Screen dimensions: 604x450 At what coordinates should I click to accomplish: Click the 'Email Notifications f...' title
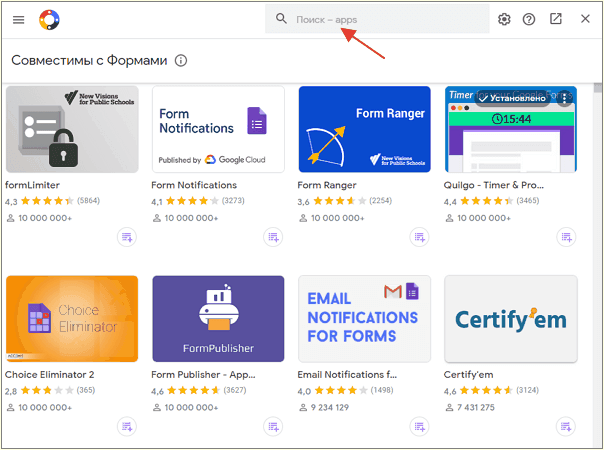click(347, 374)
